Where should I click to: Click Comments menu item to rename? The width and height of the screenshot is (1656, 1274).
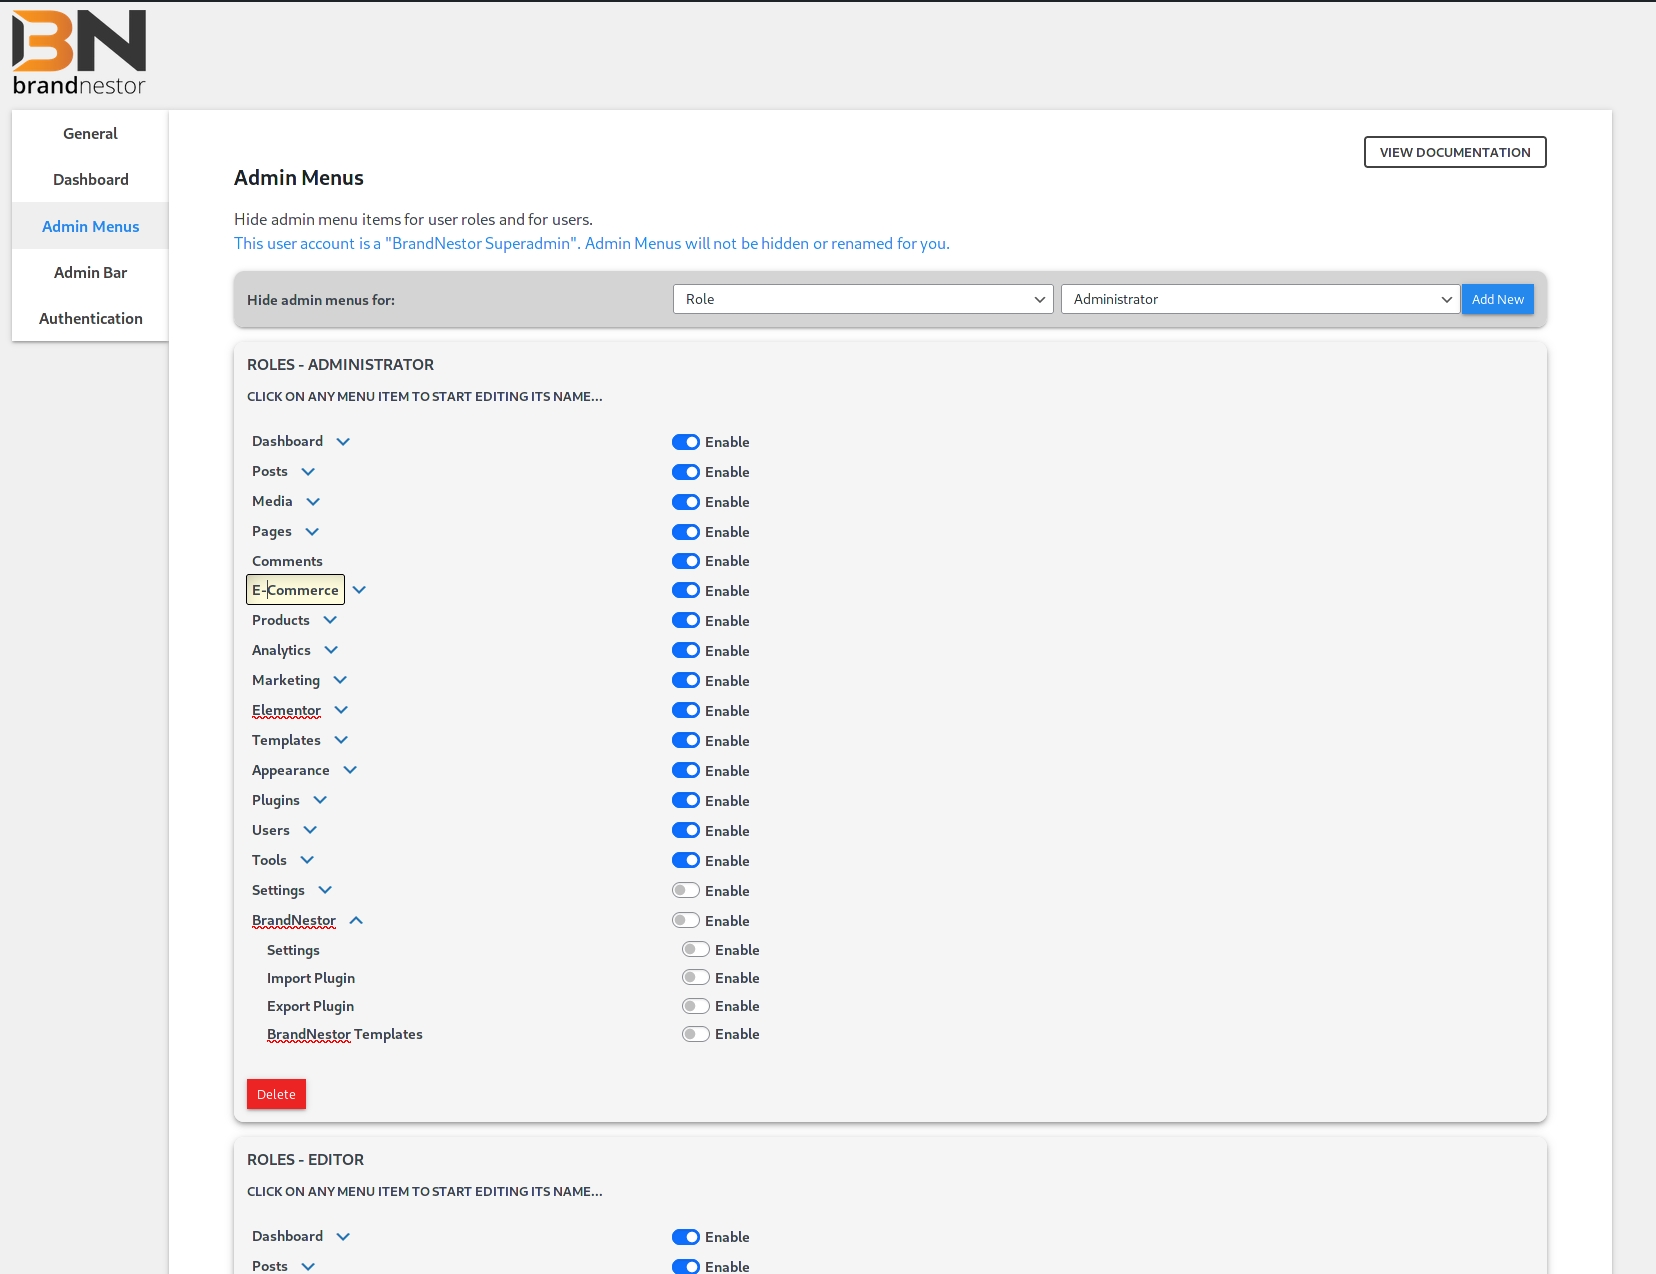tap(287, 561)
